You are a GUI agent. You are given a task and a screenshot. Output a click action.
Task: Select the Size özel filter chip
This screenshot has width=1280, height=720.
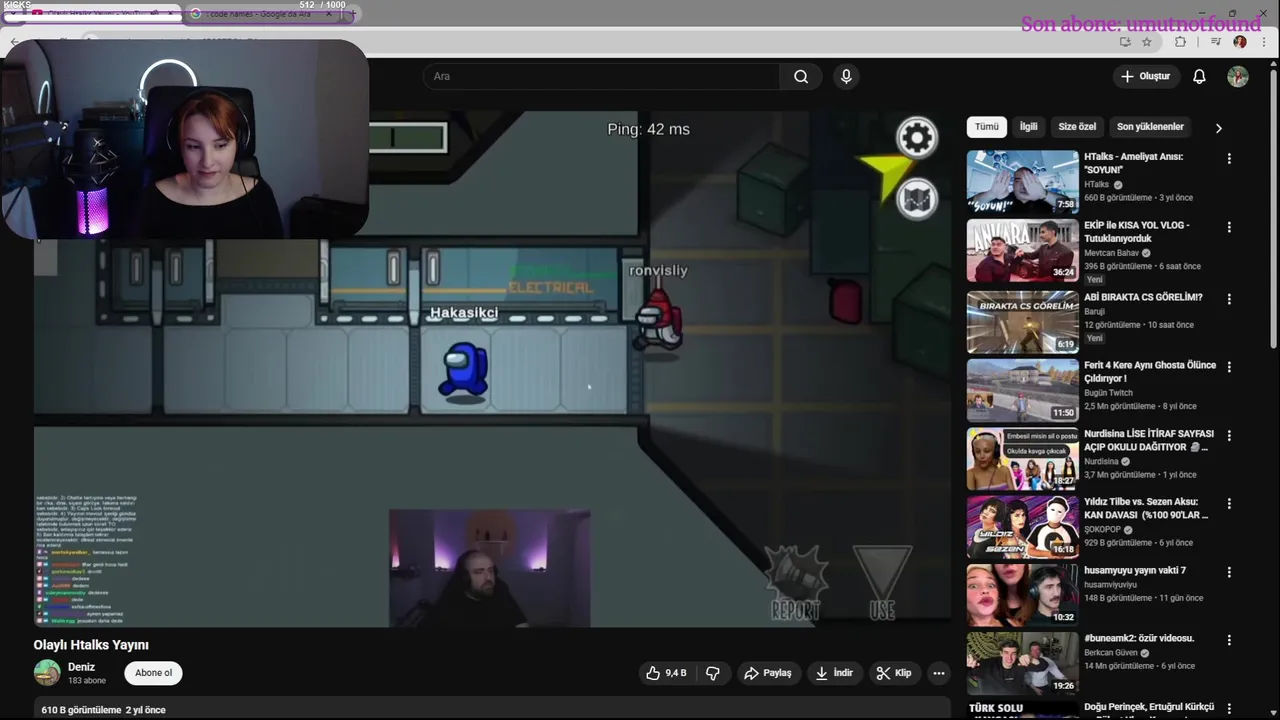click(x=1077, y=127)
